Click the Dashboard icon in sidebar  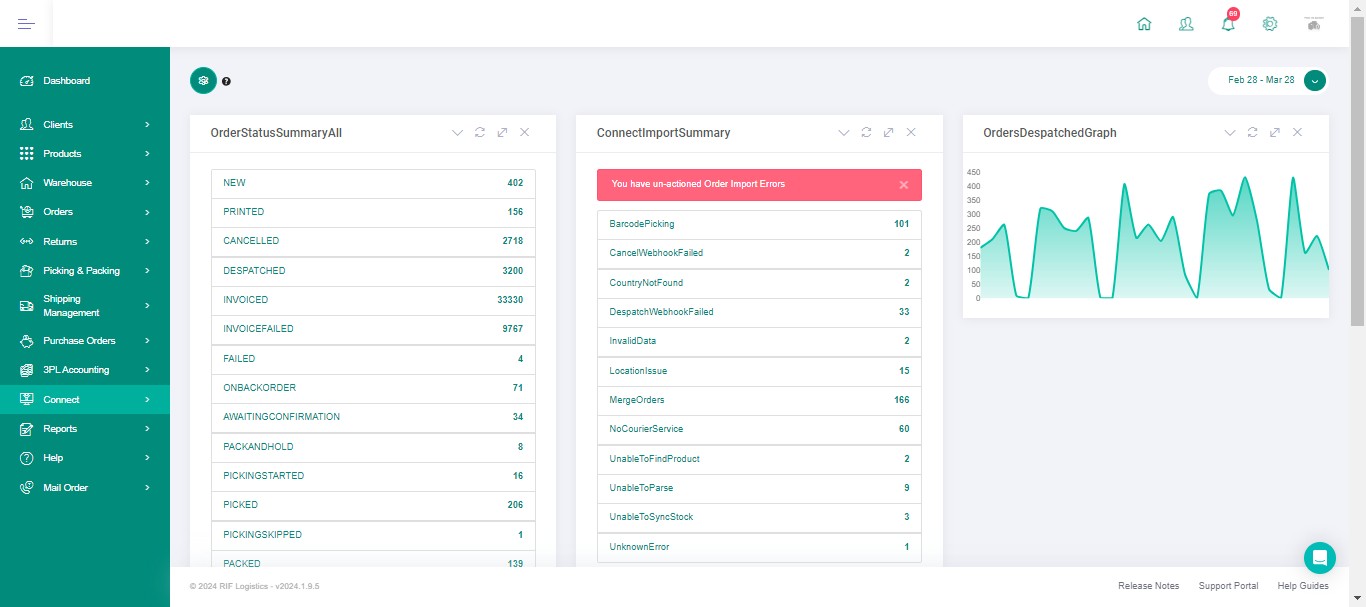[27, 81]
